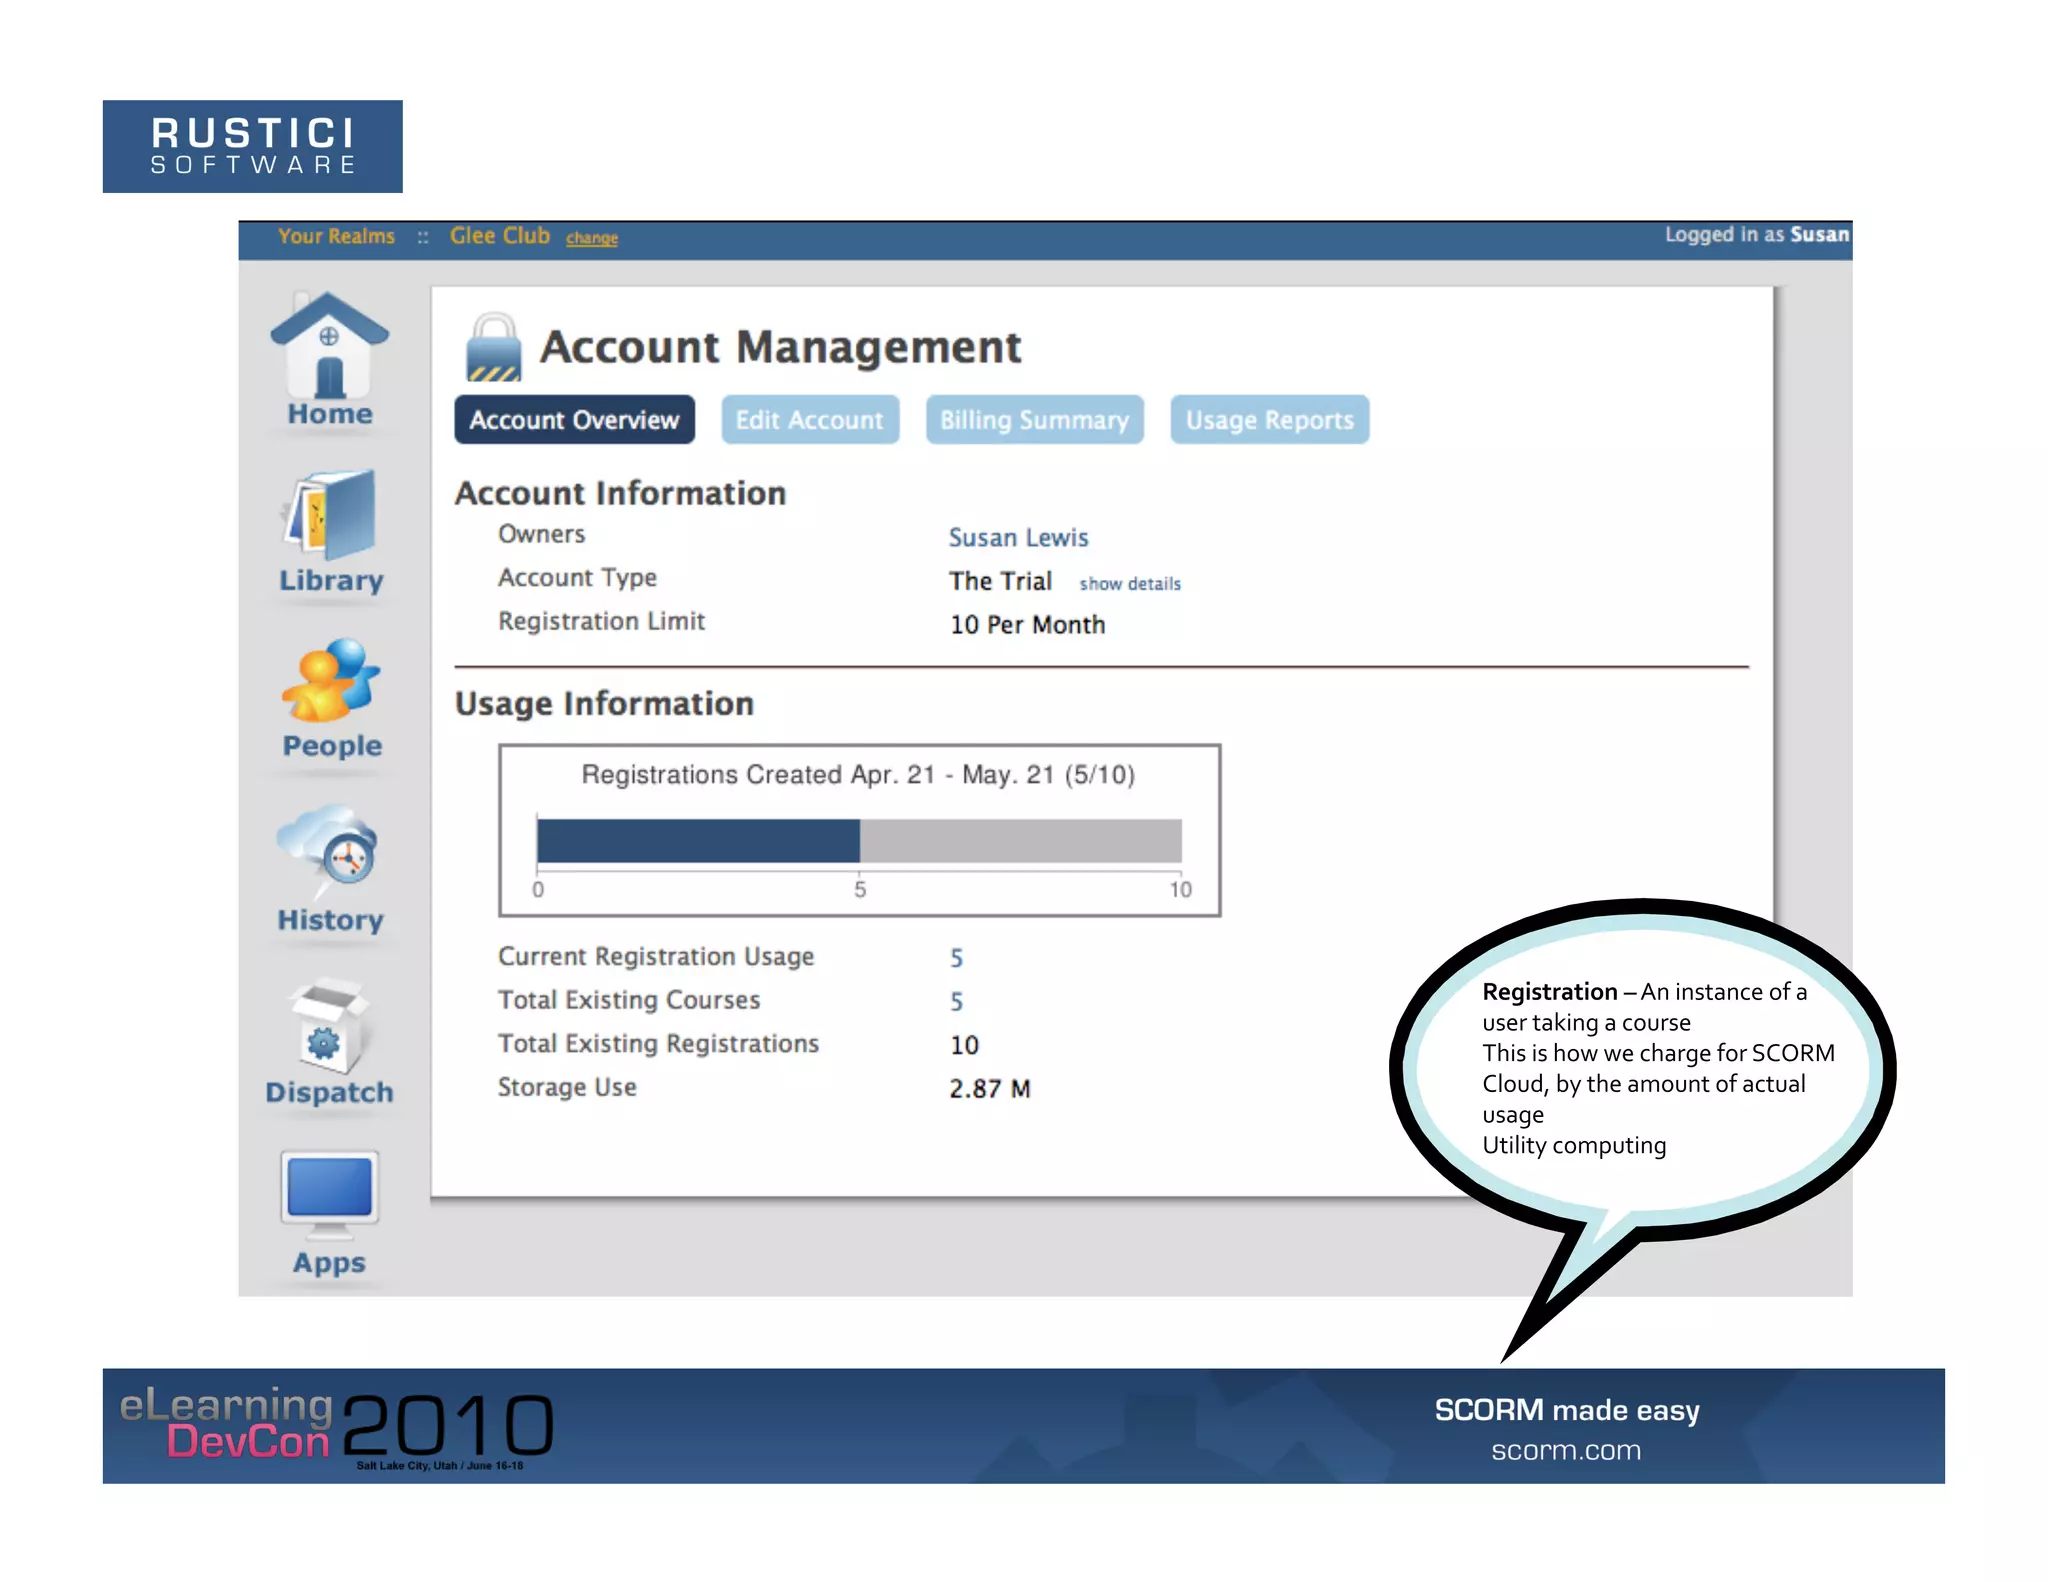This screenshot has height=1582, width=2048.
Task: Click the Rustici Software logo
Action: pyautogui.click(x=253, y=146)
